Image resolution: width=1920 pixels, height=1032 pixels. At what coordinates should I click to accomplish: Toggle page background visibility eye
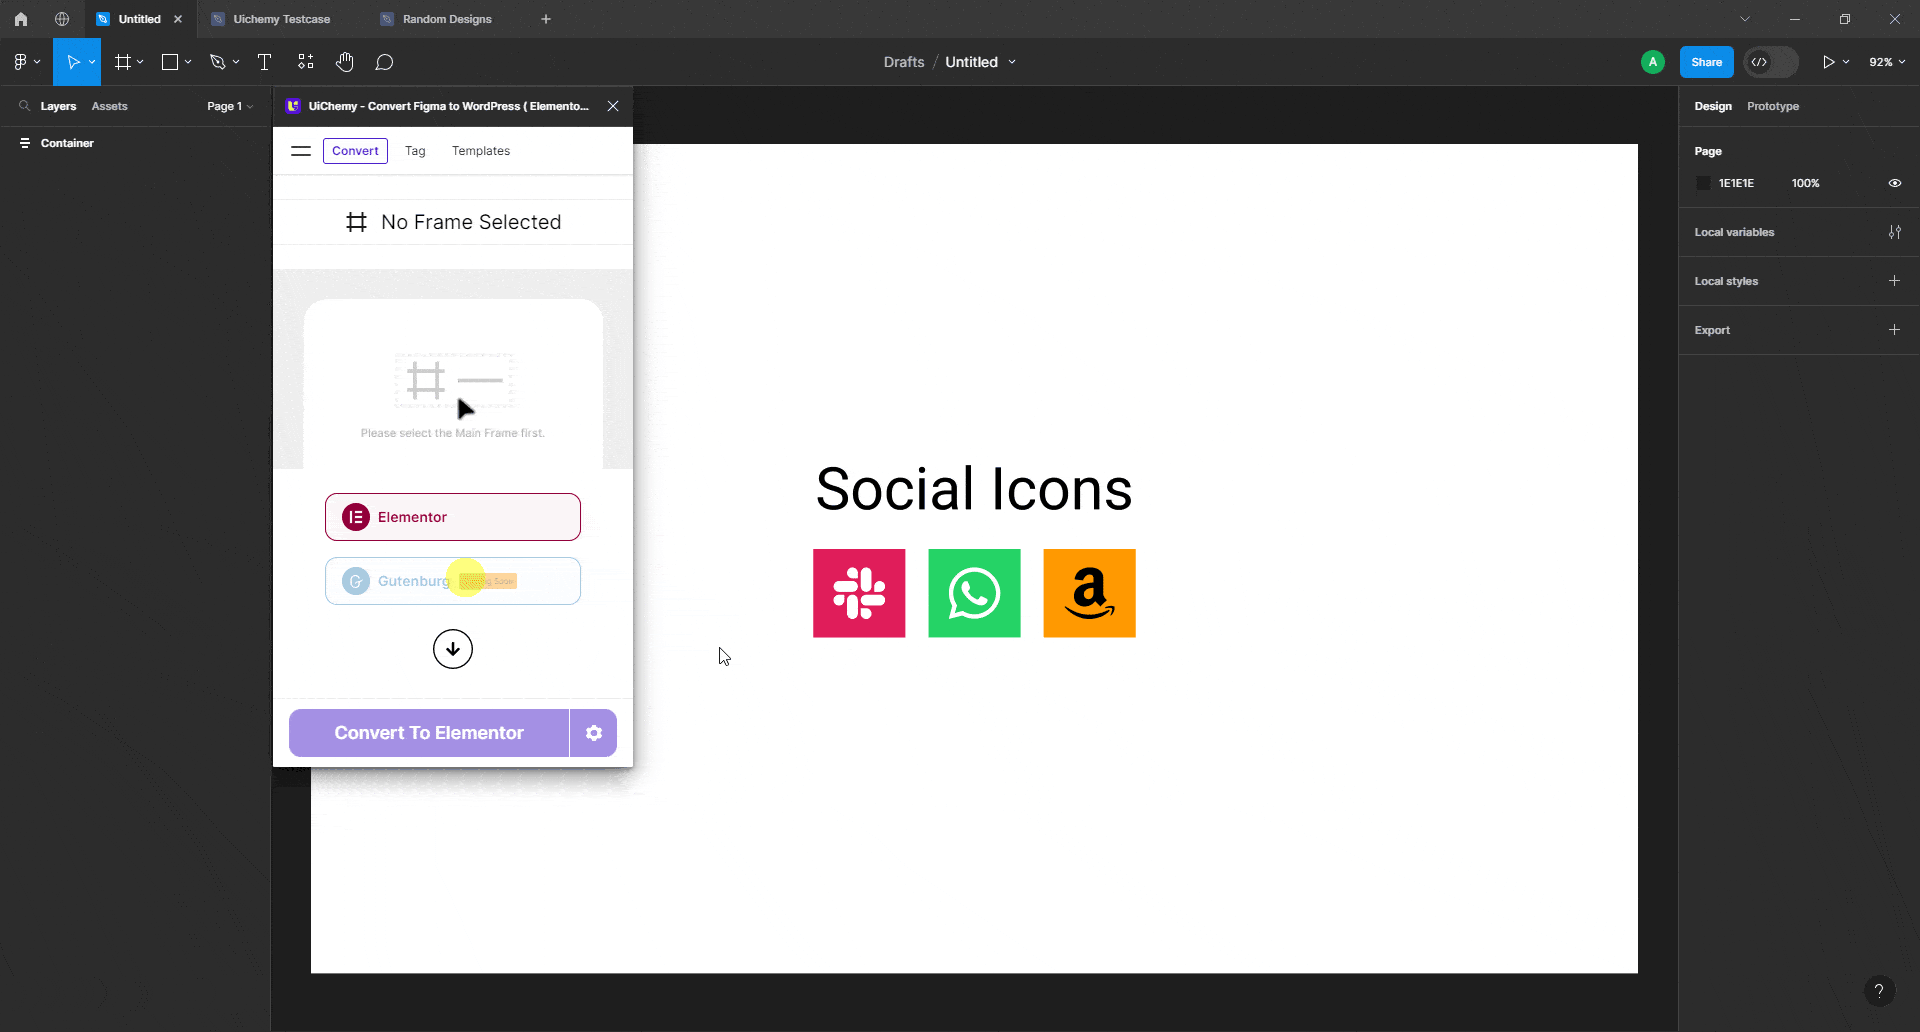1894,183
